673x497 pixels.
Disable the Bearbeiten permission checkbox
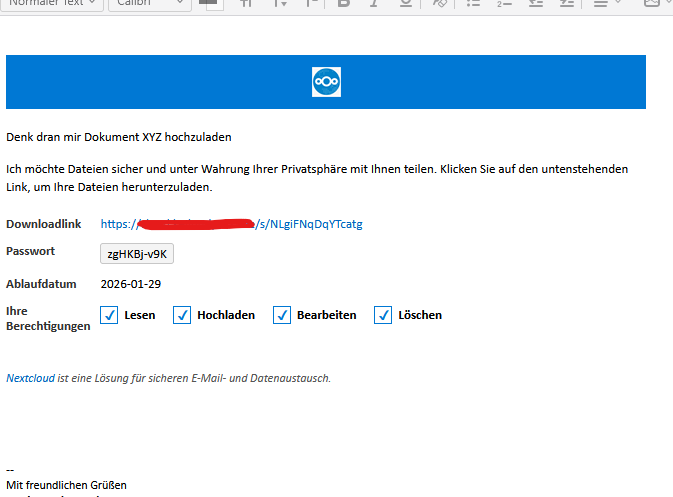coord(282,315)
